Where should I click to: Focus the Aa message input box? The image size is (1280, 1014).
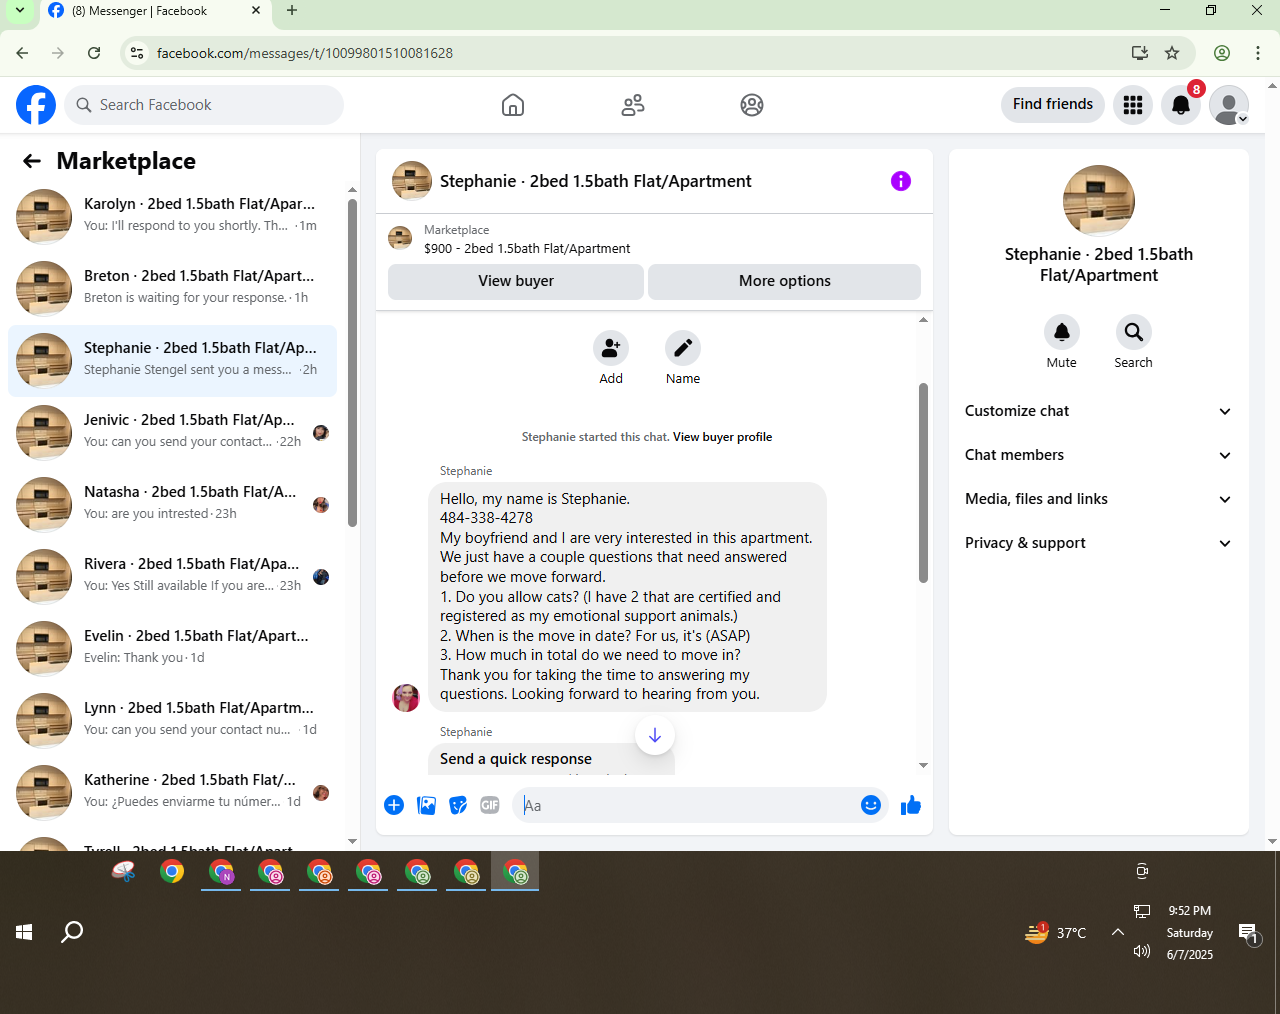point(687,805)
